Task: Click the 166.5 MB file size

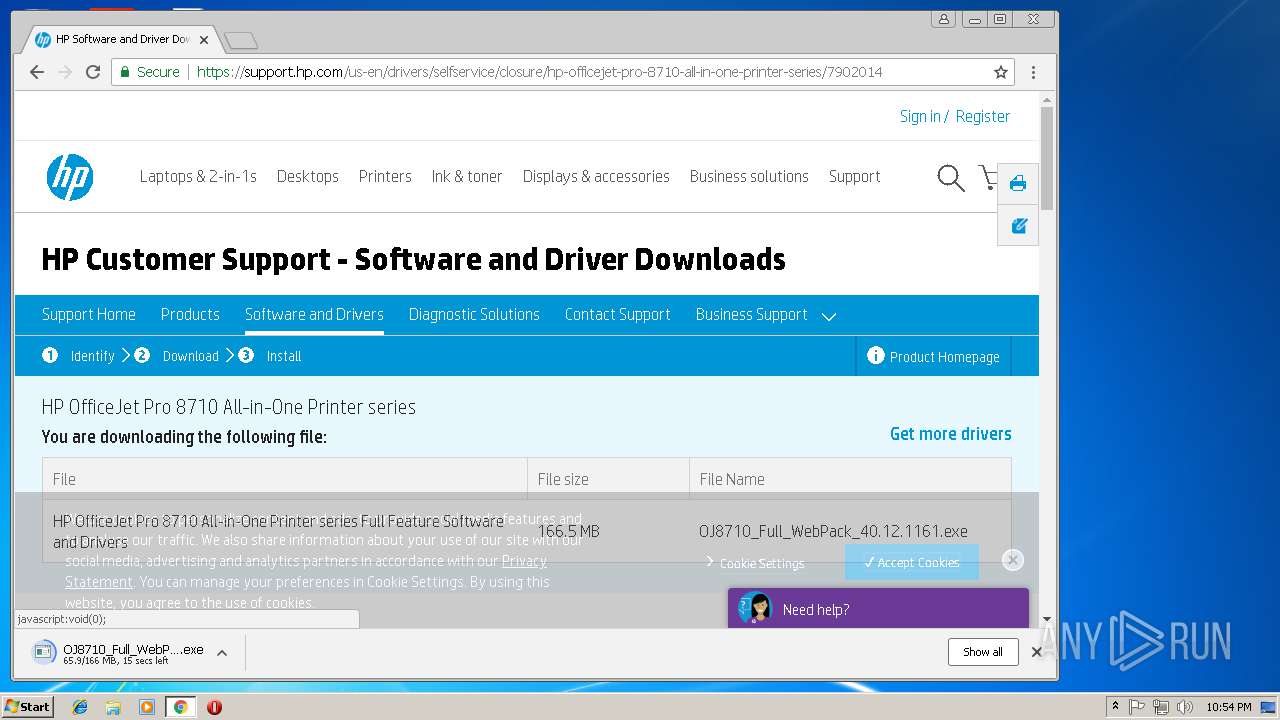Action: (x=569, y=531)
